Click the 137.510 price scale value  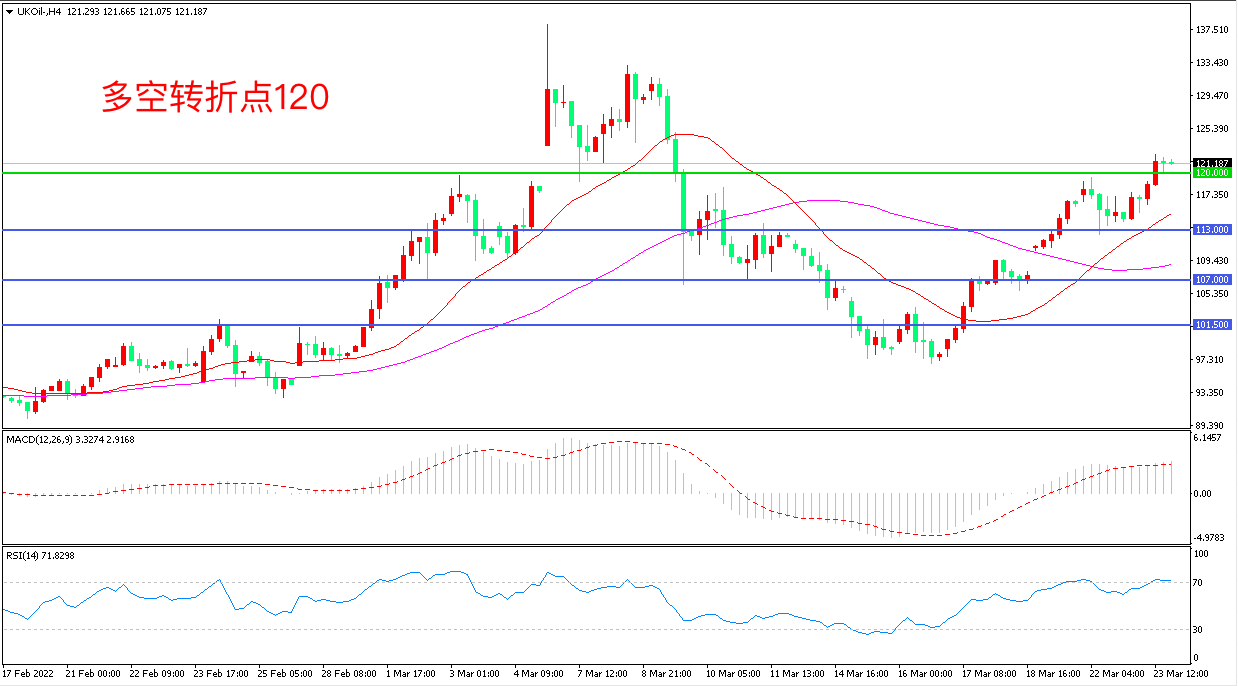(x=1212, y=30)
